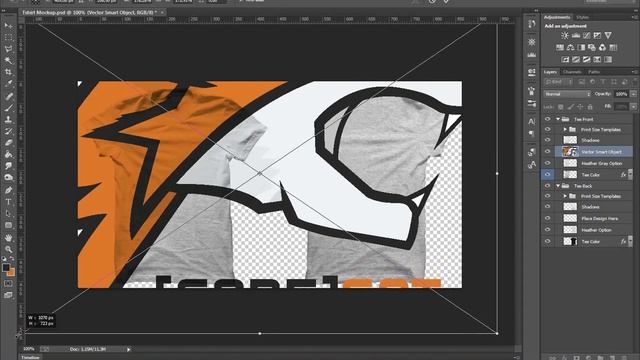
Task: Open the Opacity slider dropdown
Action: click(x=633, y=94)
